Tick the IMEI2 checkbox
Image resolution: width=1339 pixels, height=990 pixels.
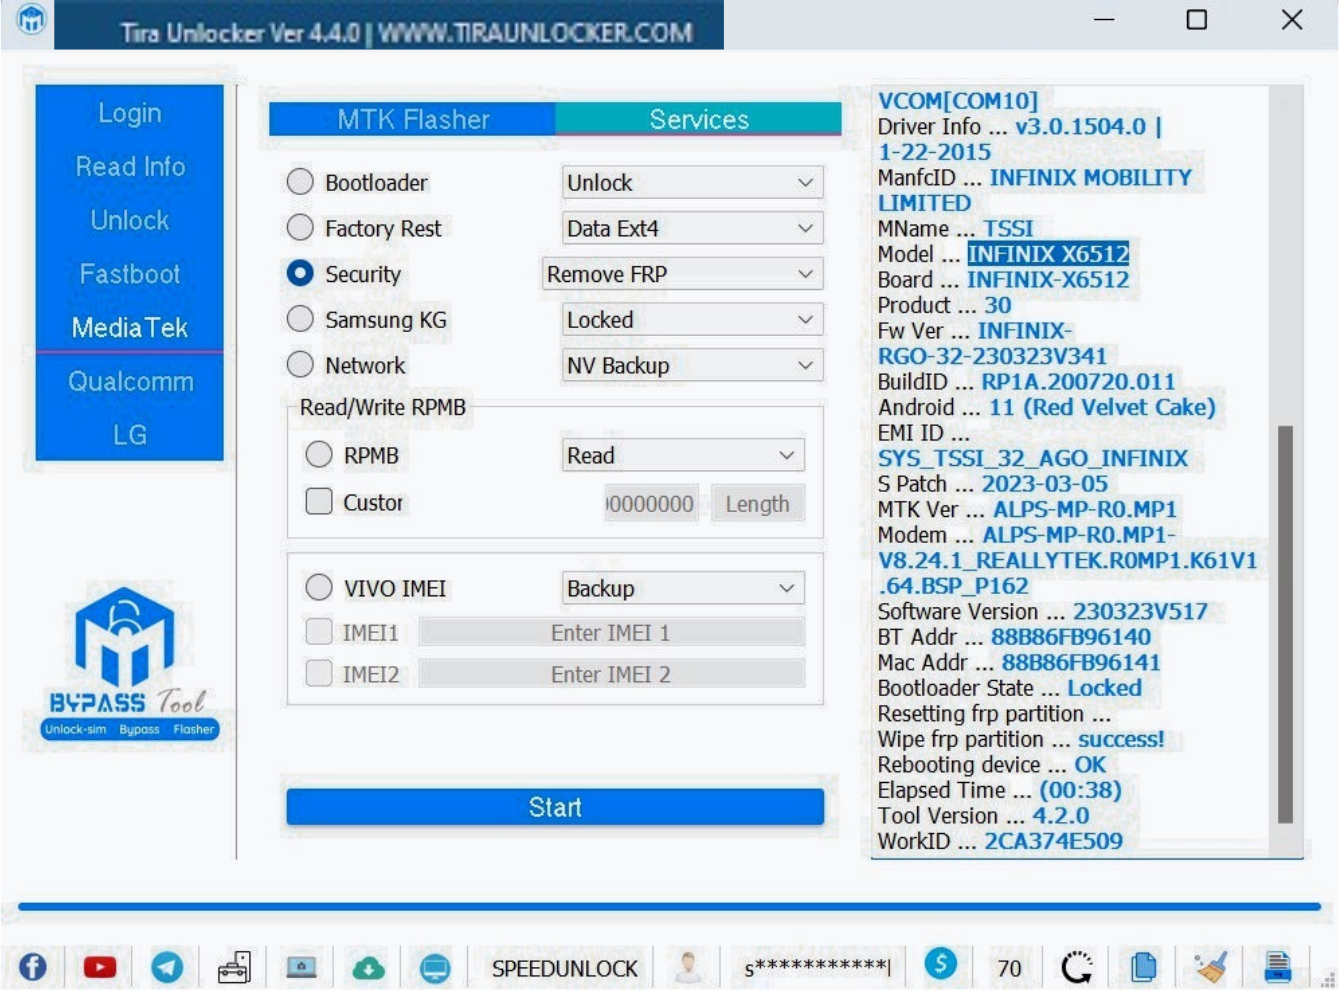319,674
